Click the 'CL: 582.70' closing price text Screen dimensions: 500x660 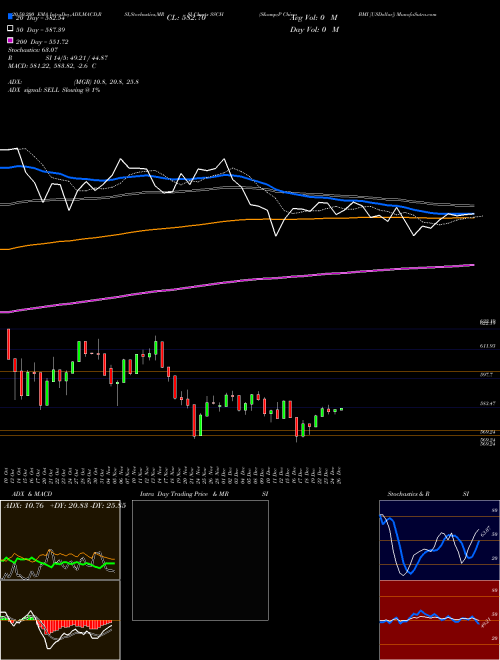click(x=186, y=18)
